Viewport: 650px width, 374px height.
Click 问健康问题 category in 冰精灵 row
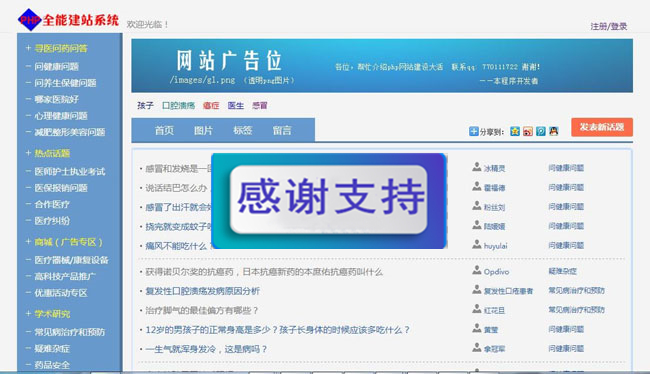tap(566, 168)
